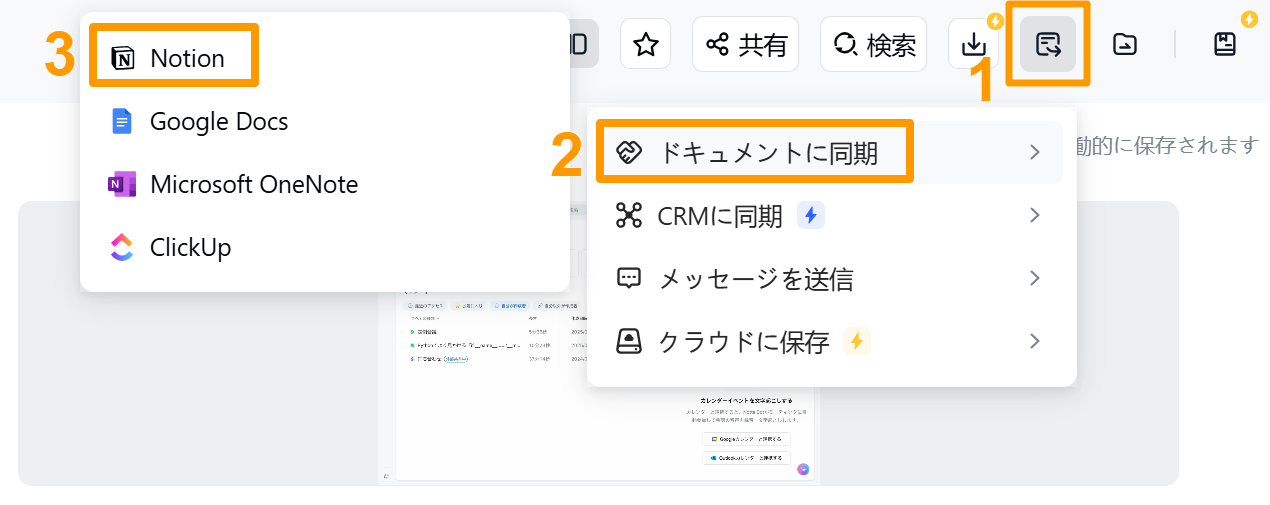The image size is (1270, 505).
Task: Click the download icon in the toolbar
Action: point(973,44)
